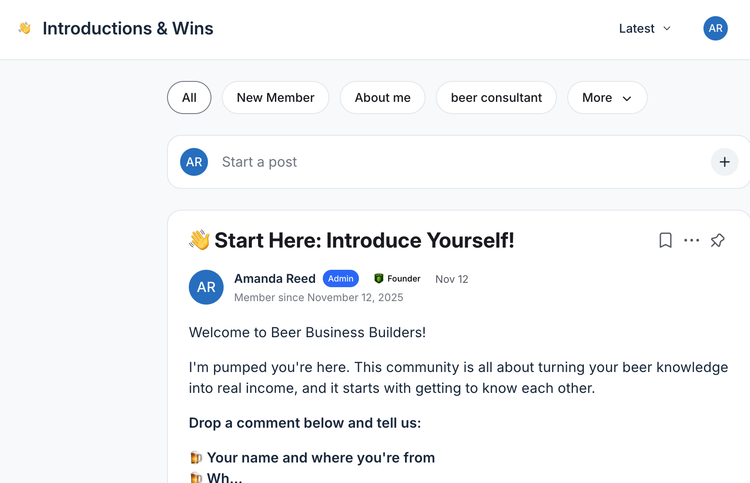Open the post's three-dot options menu
Image resolution: width=750 pixels, height=483 pixels.
tap(691, 240)
